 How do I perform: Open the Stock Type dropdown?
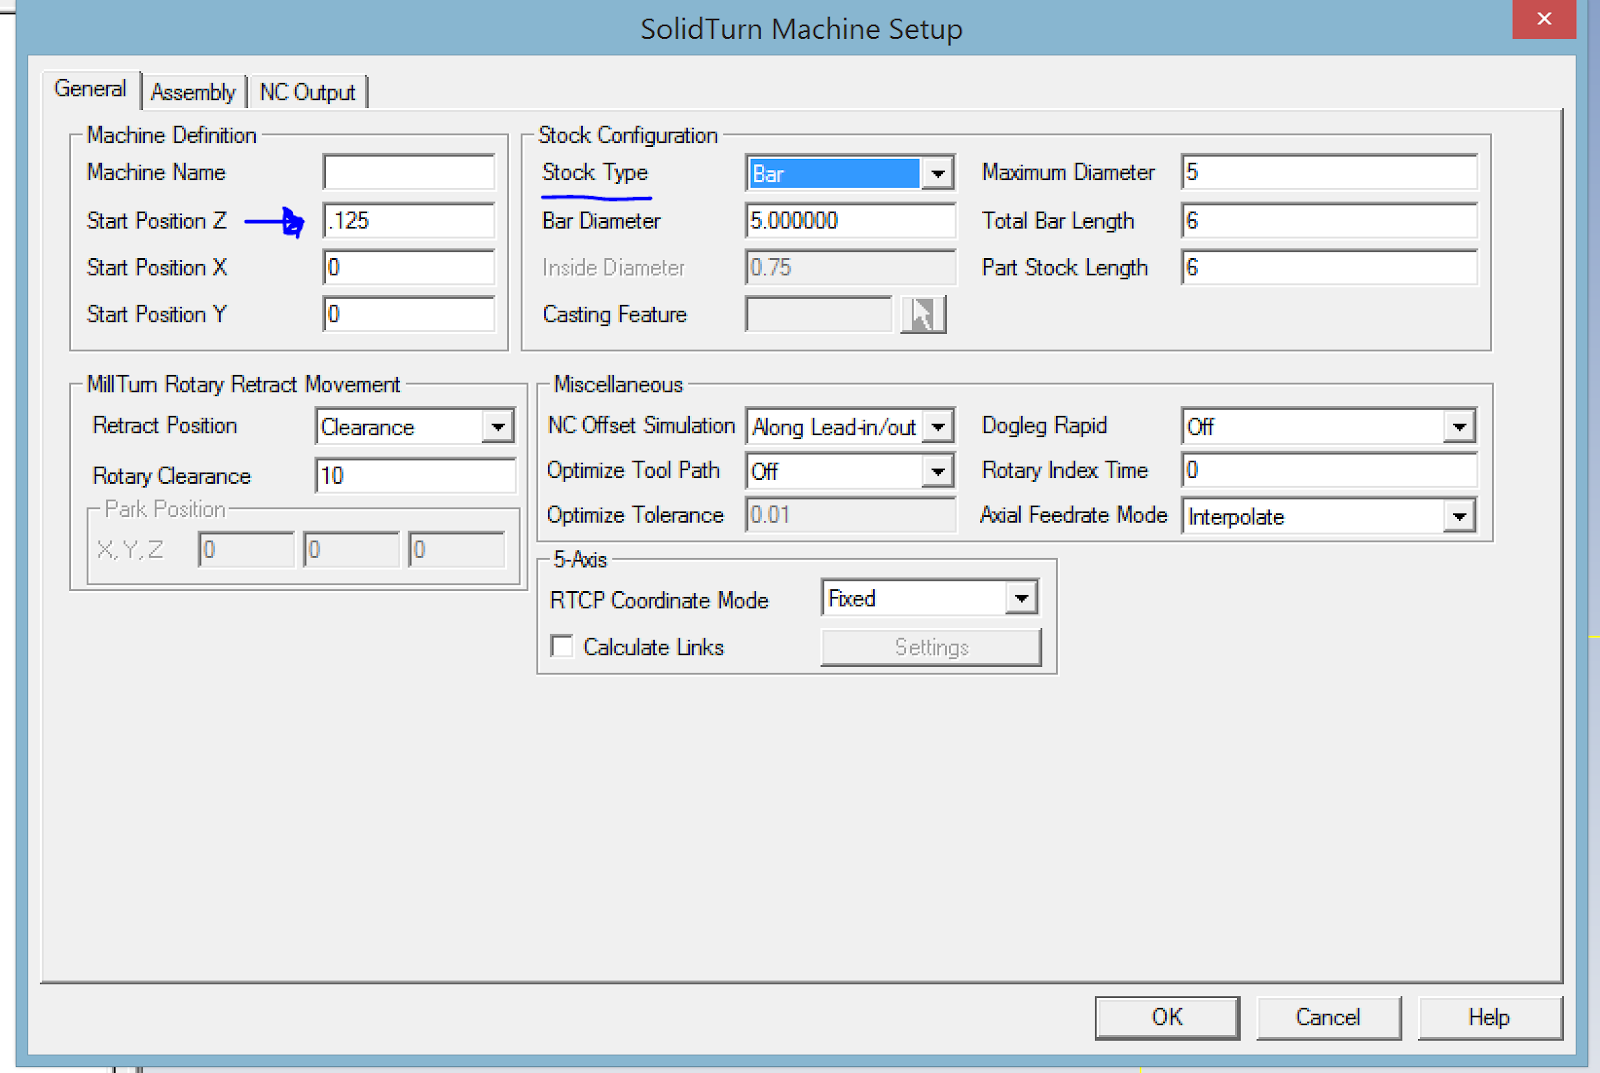click(x=937, y=173)
